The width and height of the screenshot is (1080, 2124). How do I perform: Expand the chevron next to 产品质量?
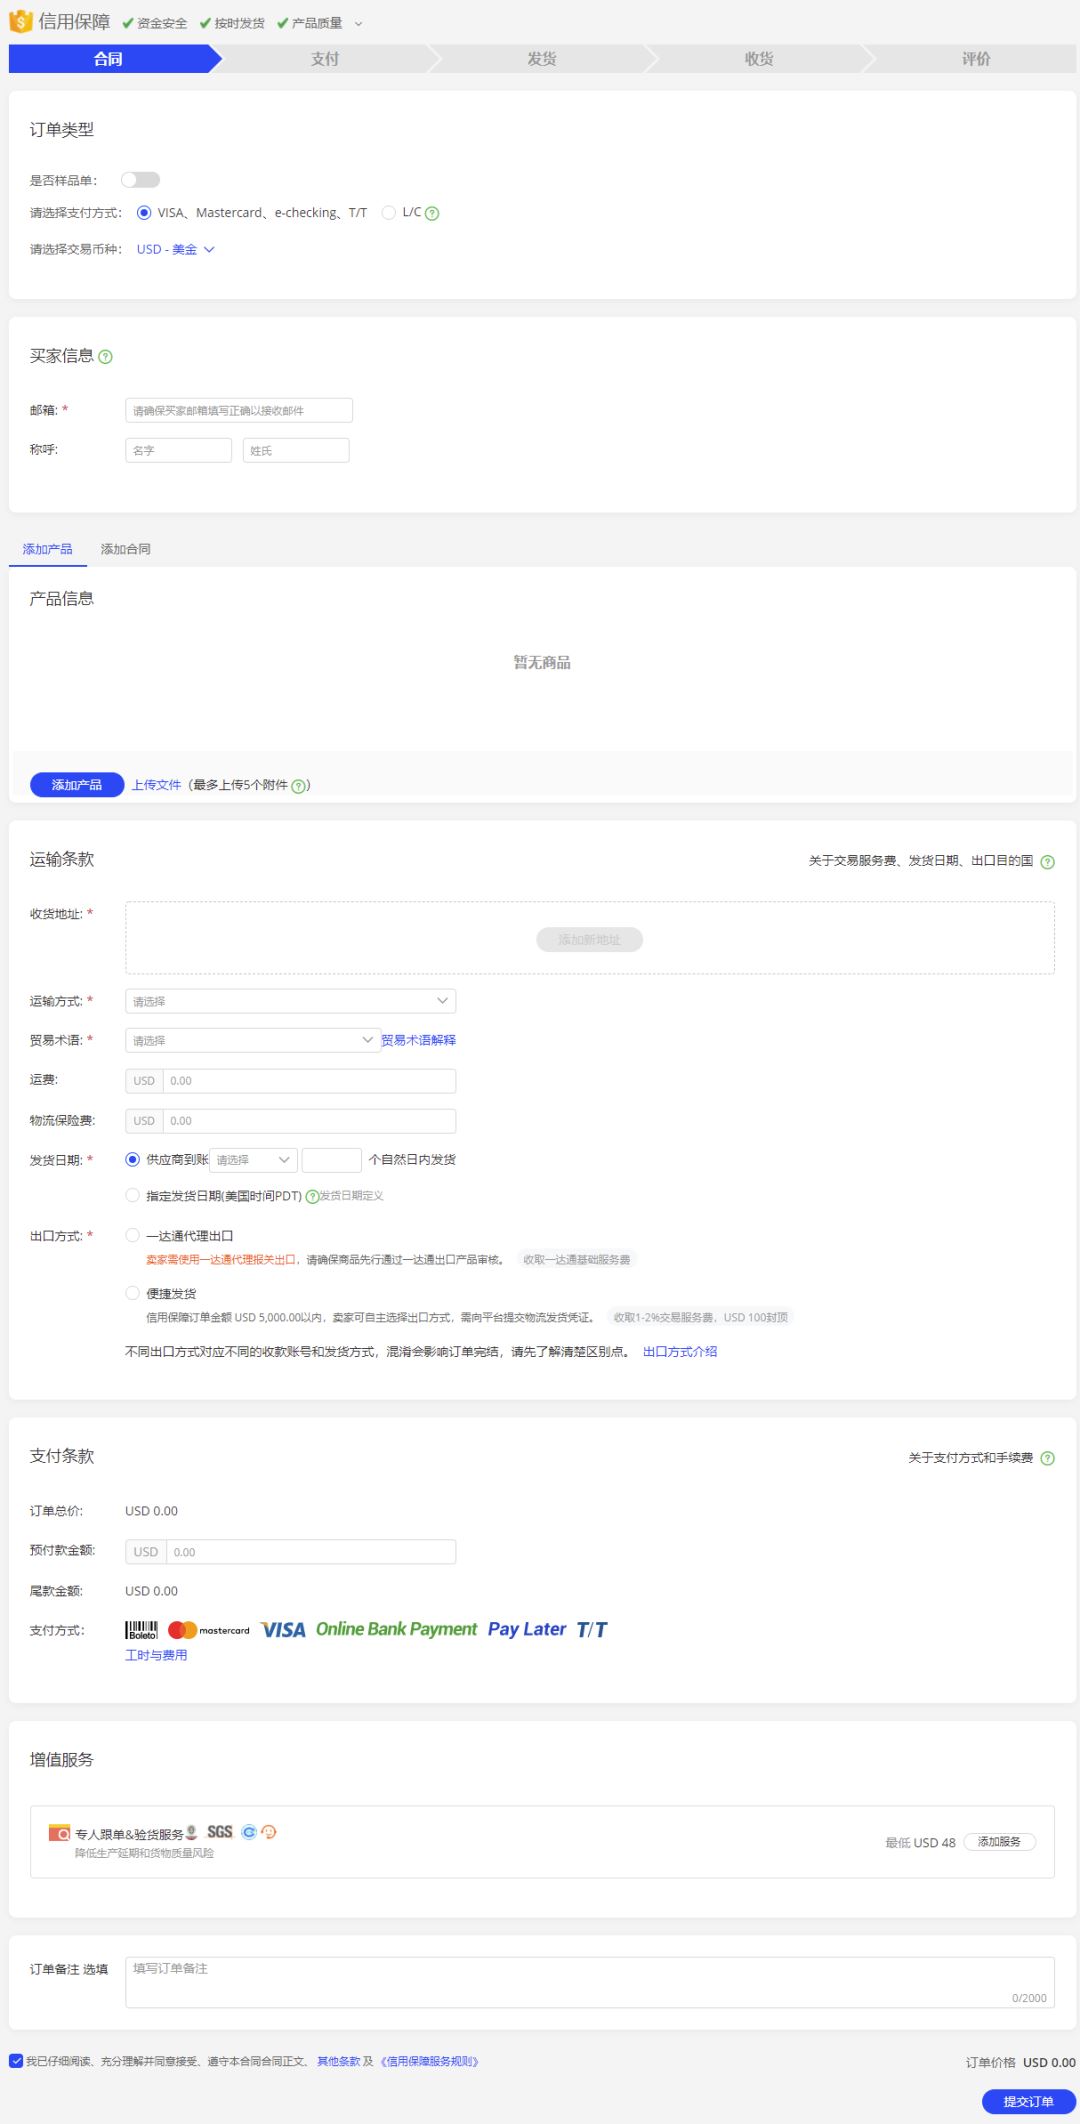click(359, 23)
